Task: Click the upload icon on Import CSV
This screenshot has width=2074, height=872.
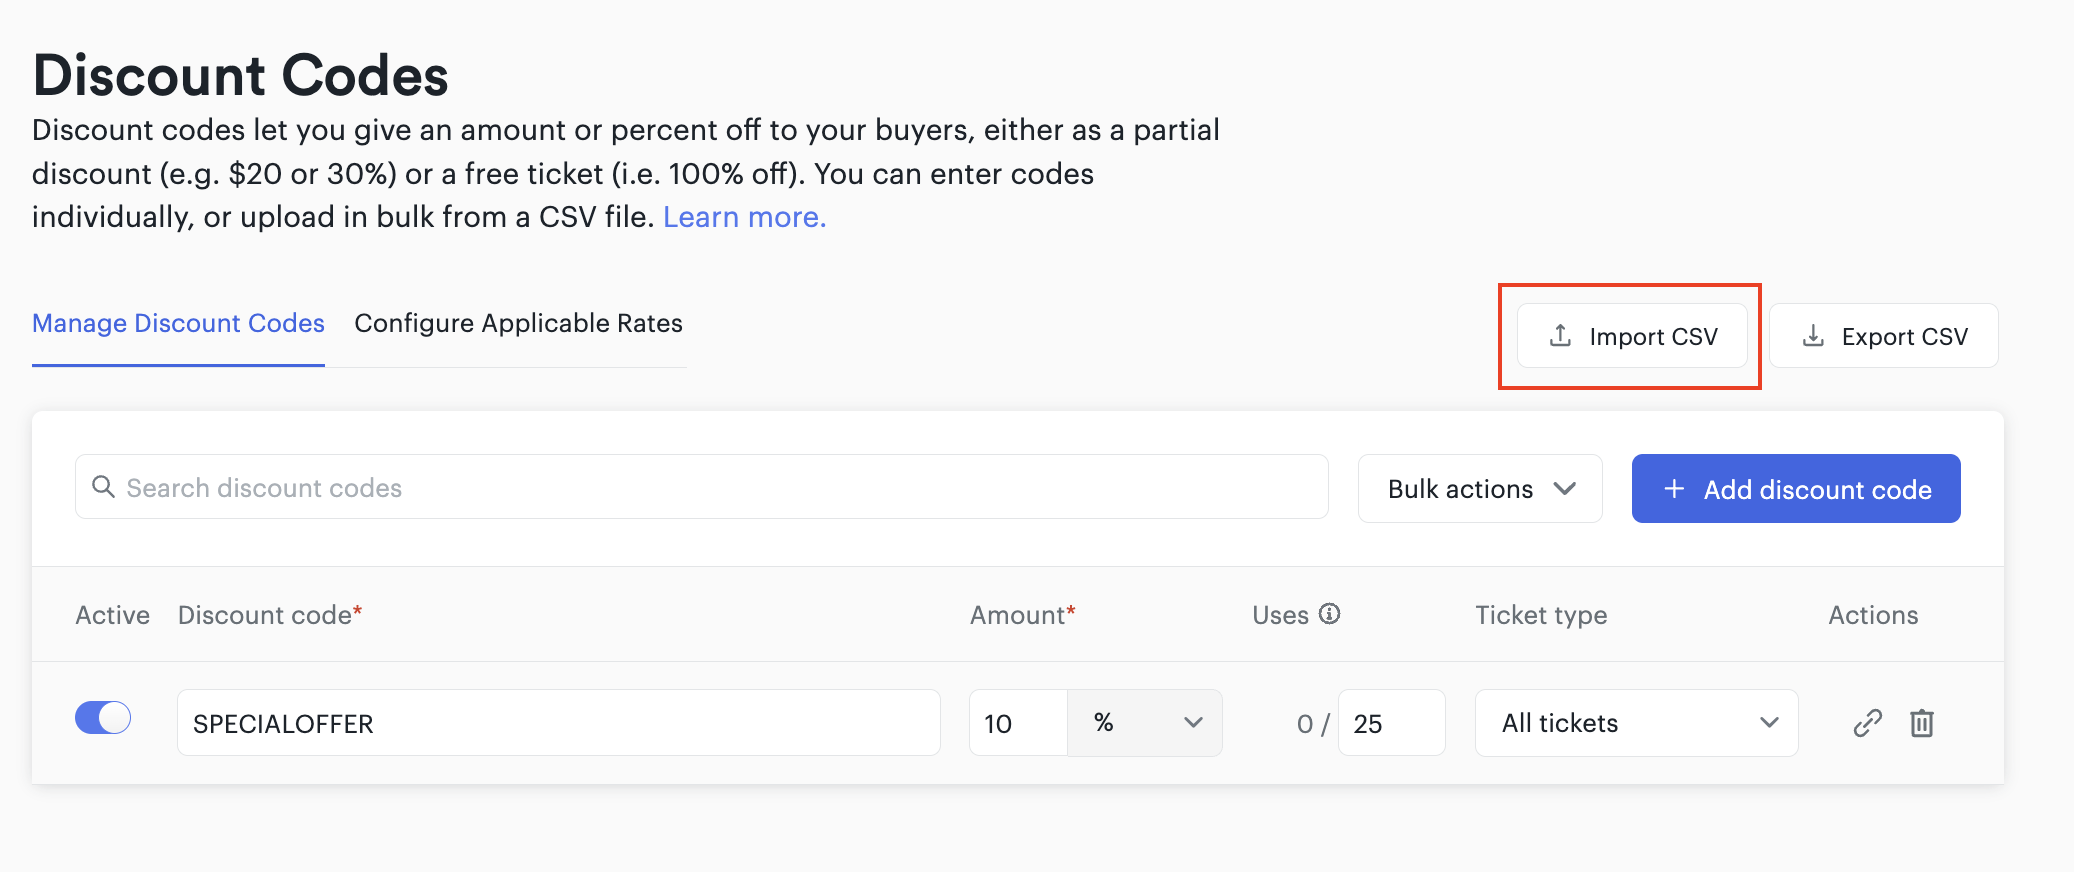Action: (x=1560, y=336)
